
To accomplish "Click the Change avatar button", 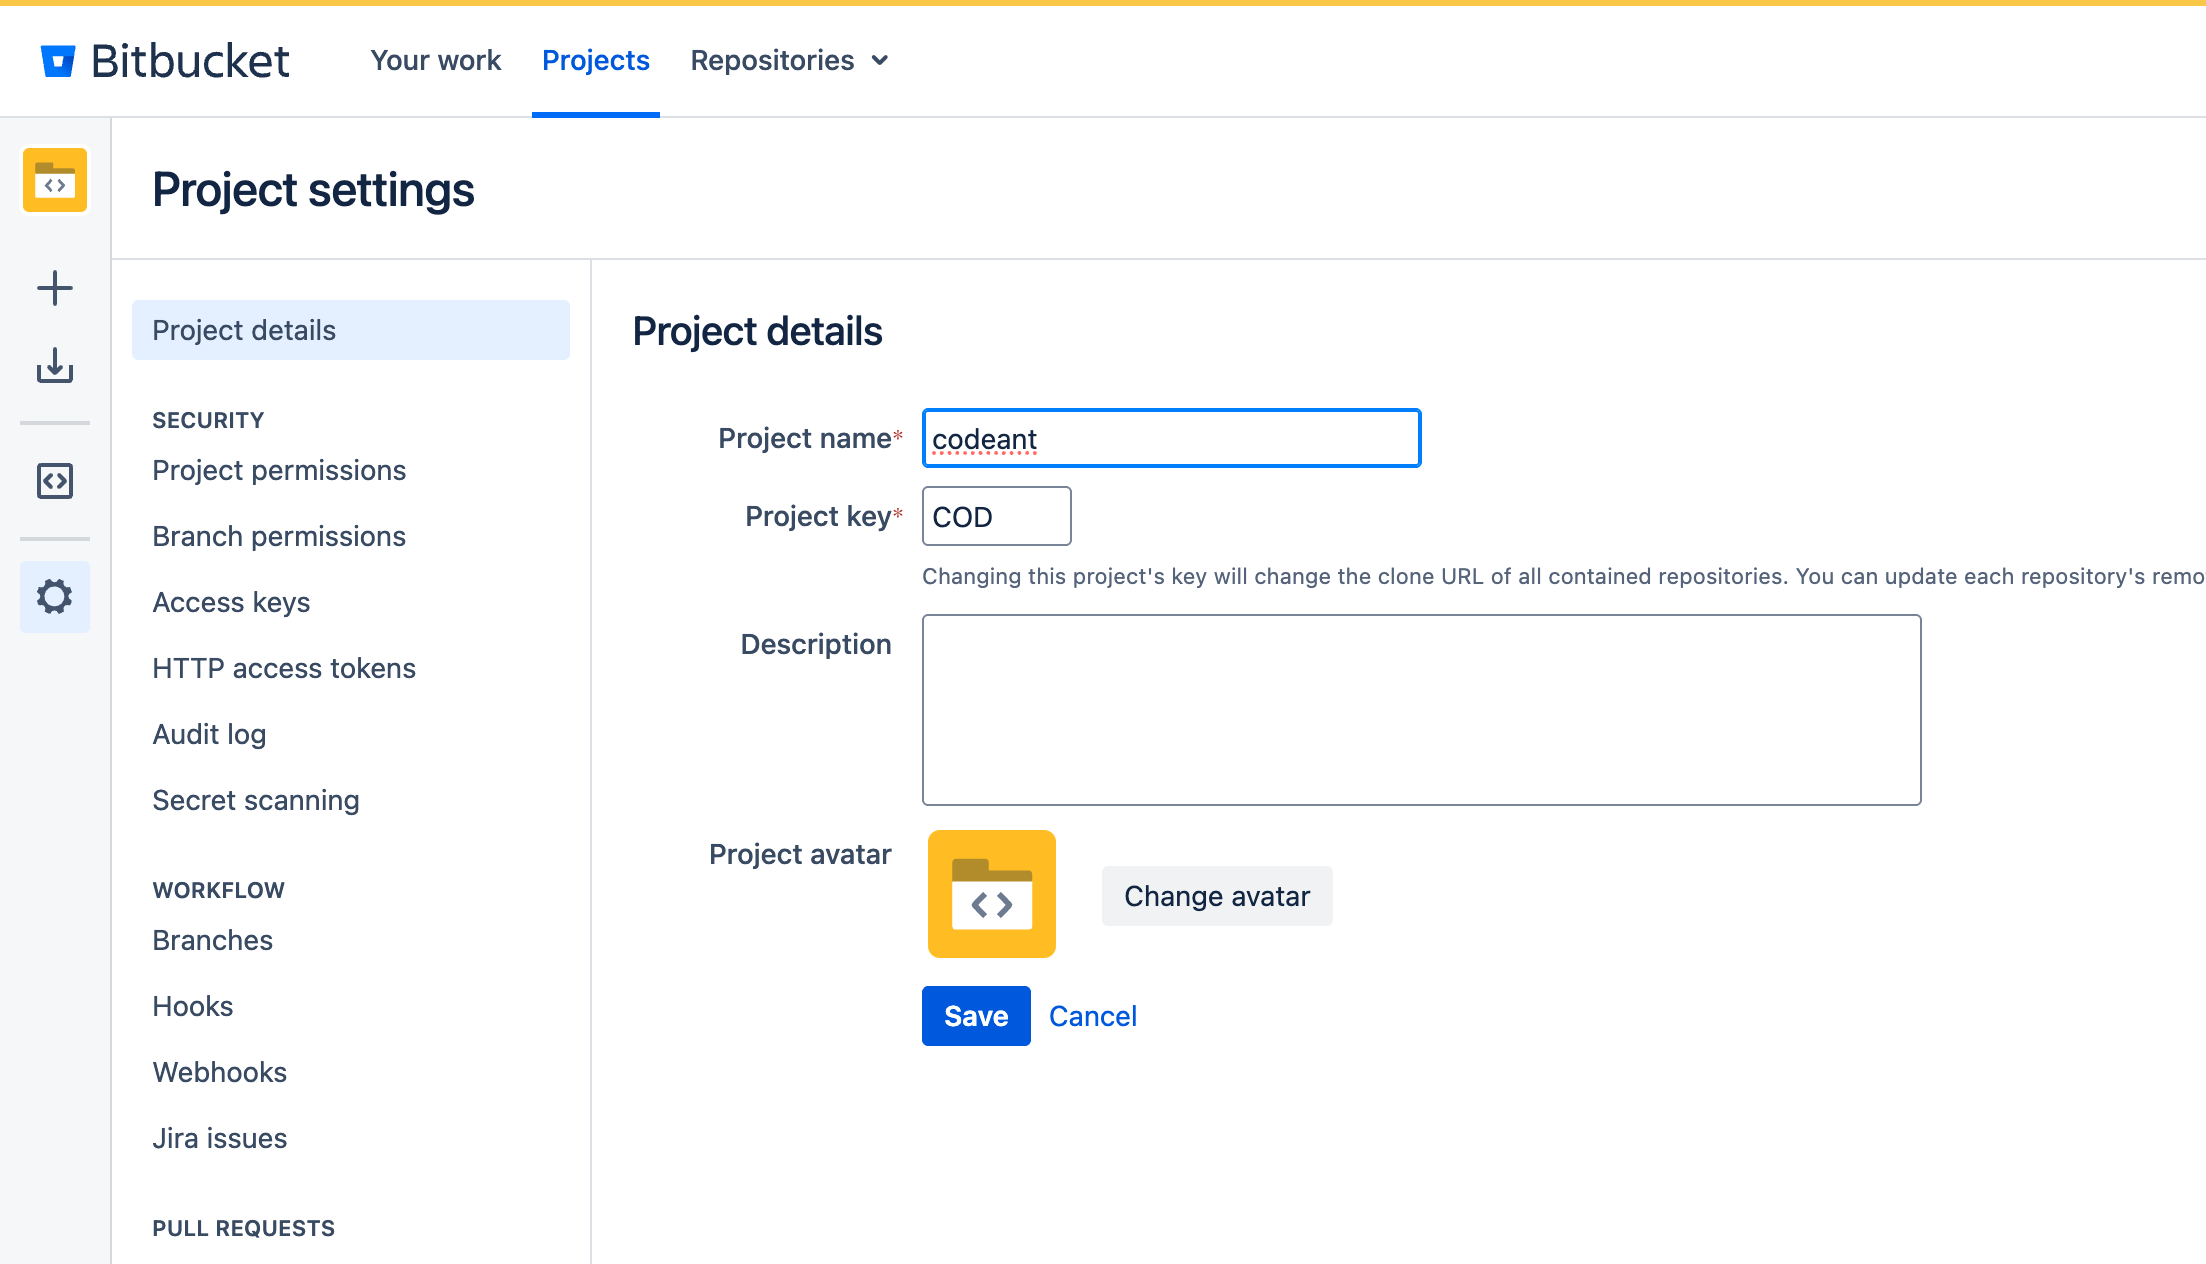I will (x=1216, y=895).
